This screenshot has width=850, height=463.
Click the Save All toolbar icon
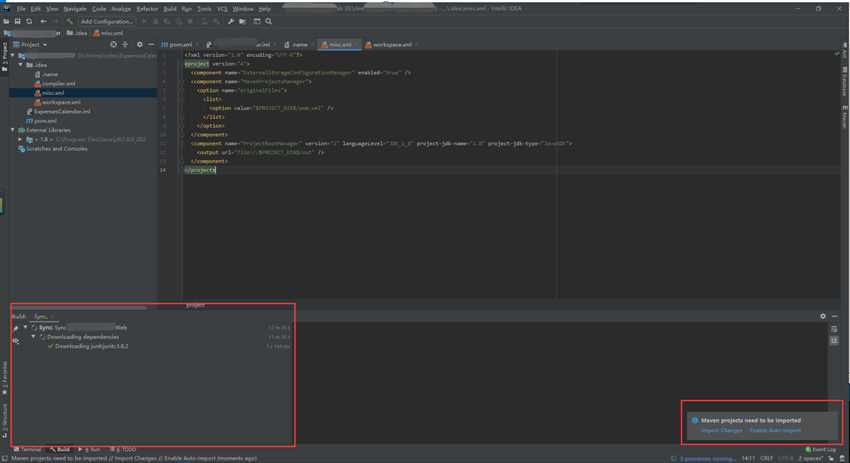click(x=17, y=22)
